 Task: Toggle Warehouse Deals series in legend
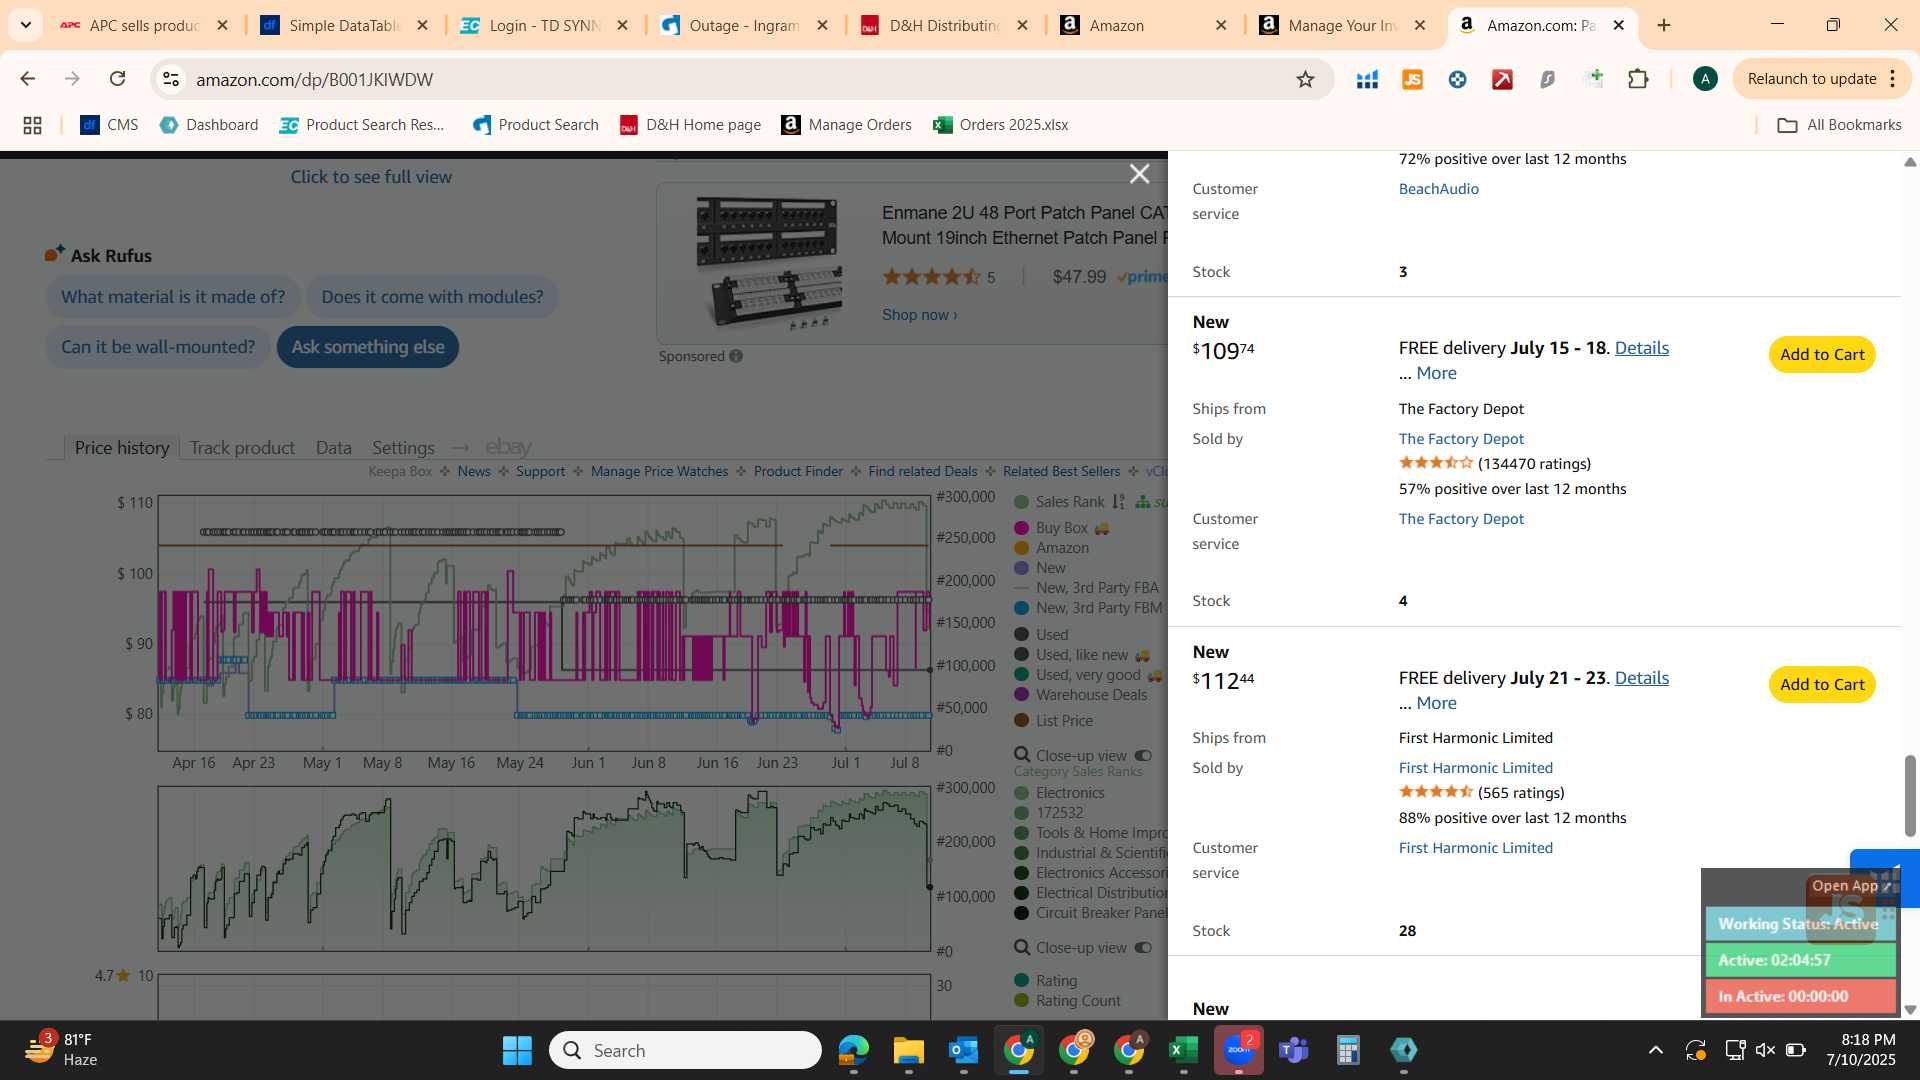pos(1081,695)
